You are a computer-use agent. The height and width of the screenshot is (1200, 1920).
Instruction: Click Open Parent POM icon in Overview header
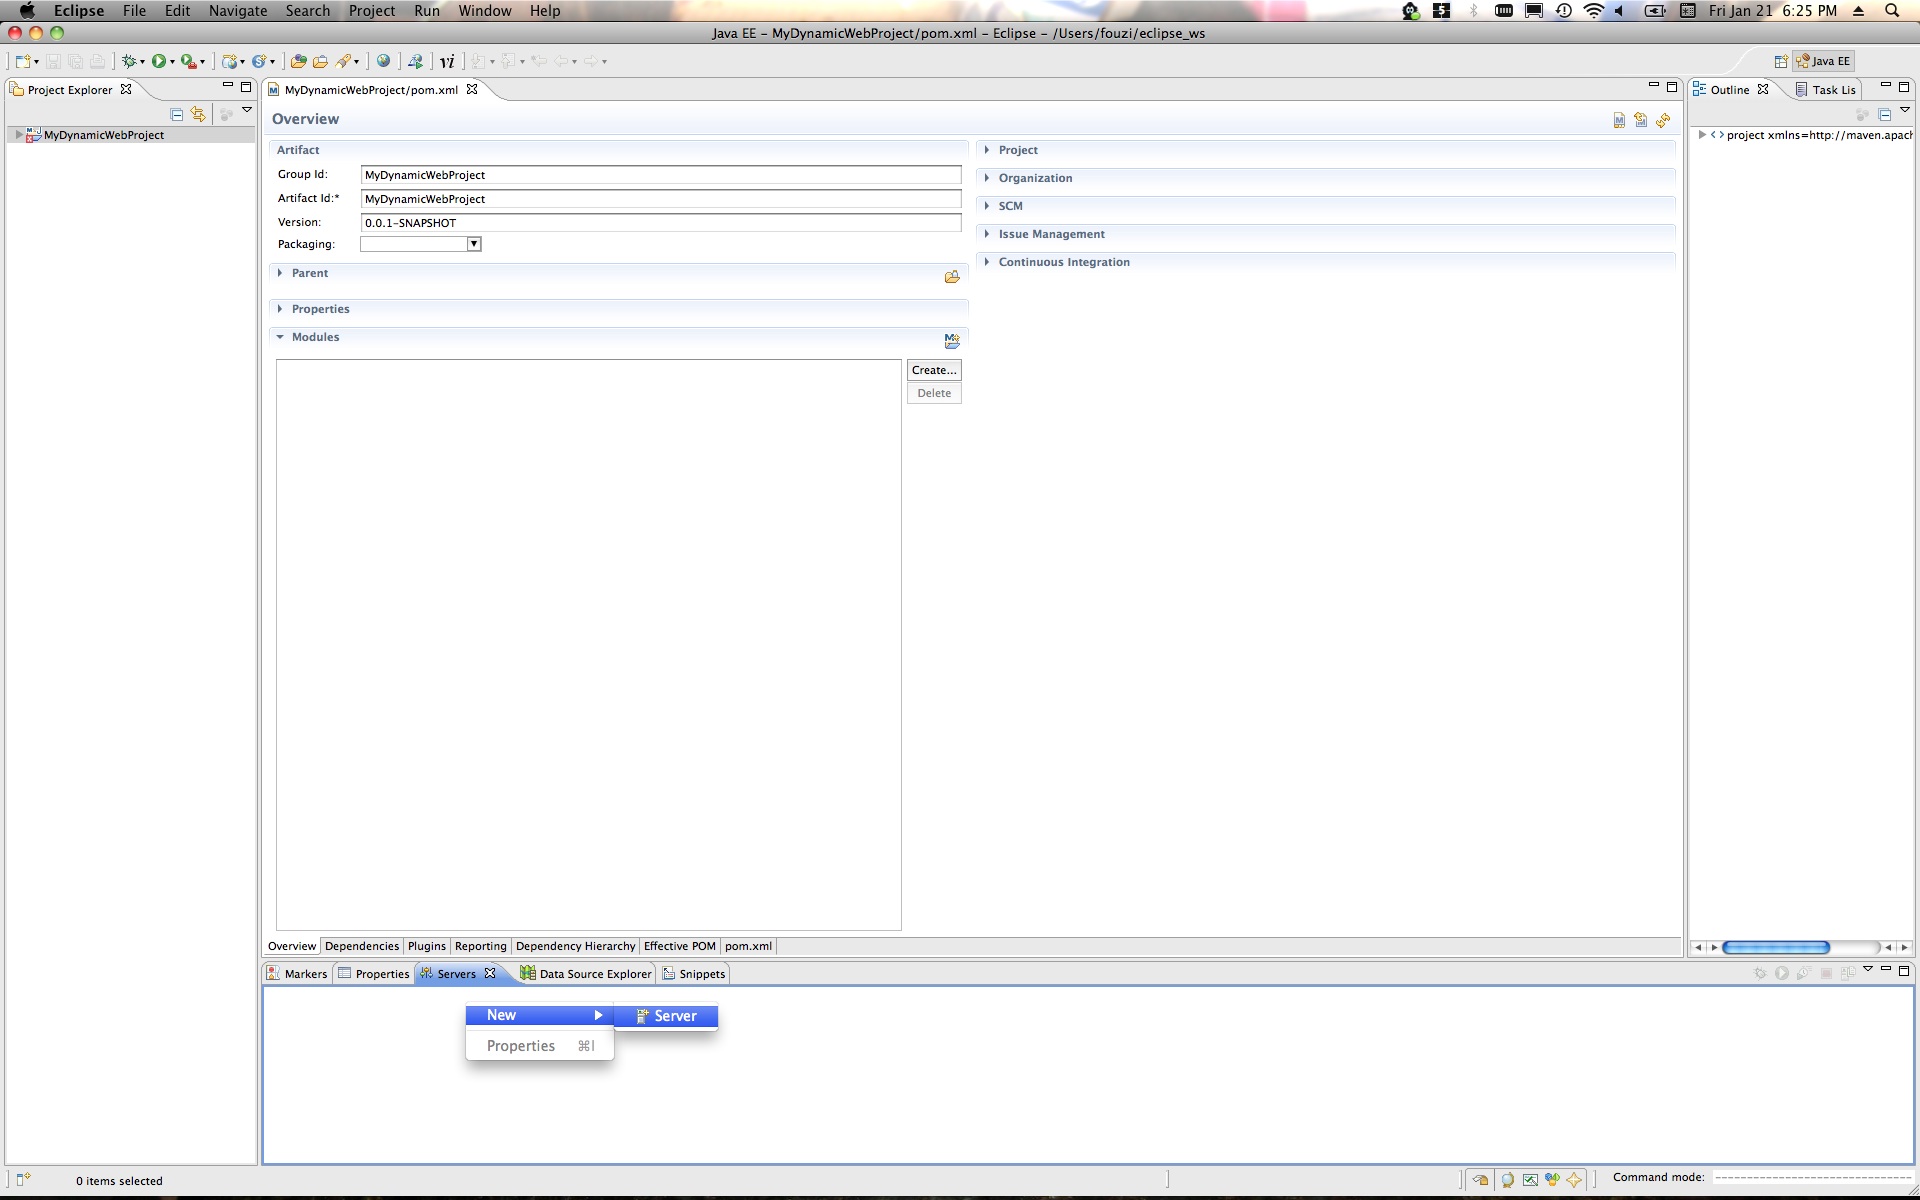[1641, 120]
